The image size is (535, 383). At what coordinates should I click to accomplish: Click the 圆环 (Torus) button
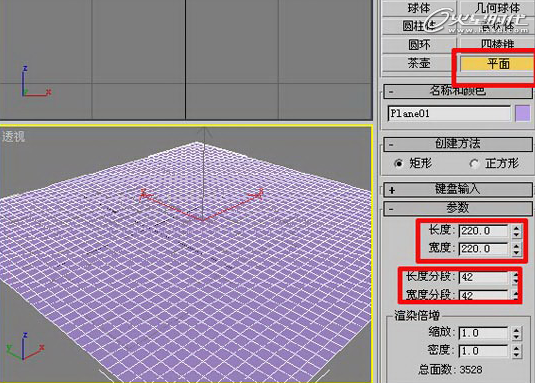(x=419, y=44)
